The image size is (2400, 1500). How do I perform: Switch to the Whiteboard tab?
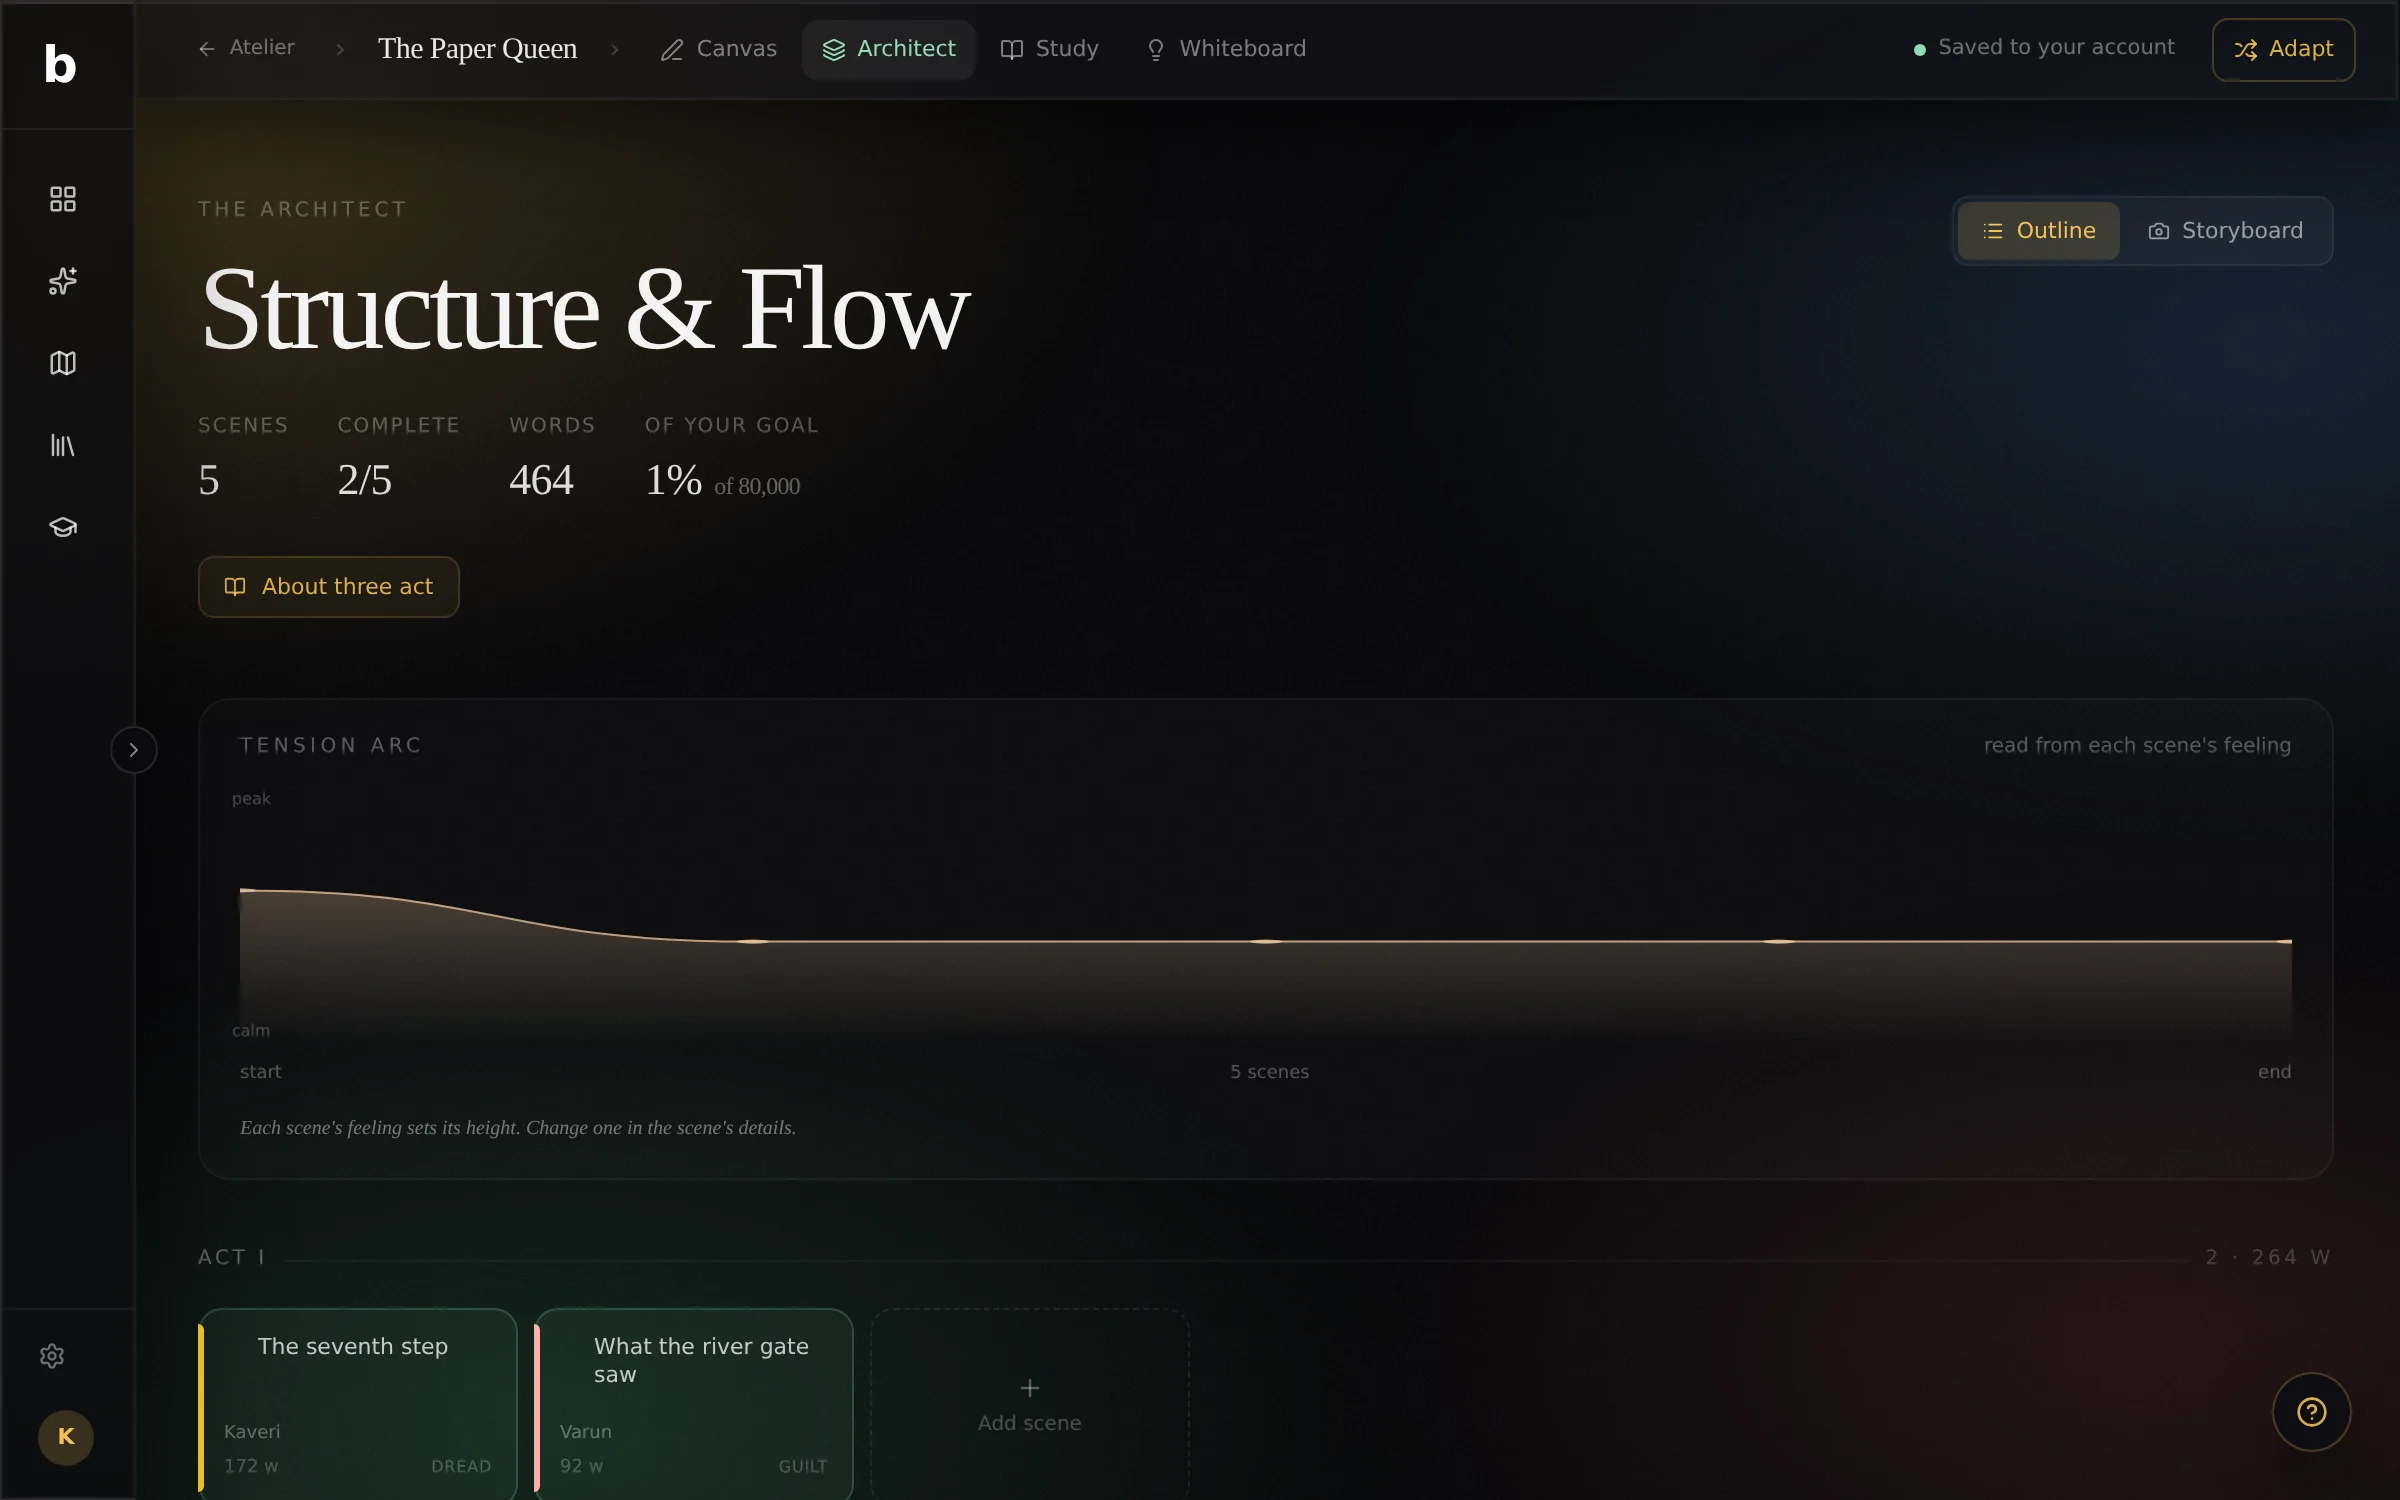pos(1225,49)
